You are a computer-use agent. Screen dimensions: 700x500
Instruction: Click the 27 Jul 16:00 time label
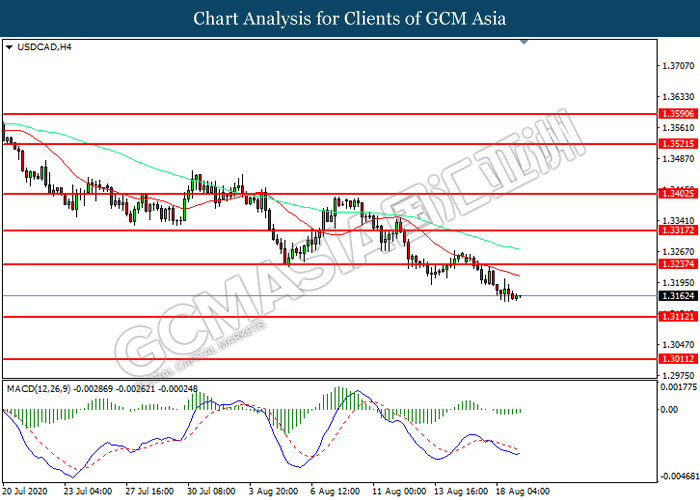(x=150, y=491)
